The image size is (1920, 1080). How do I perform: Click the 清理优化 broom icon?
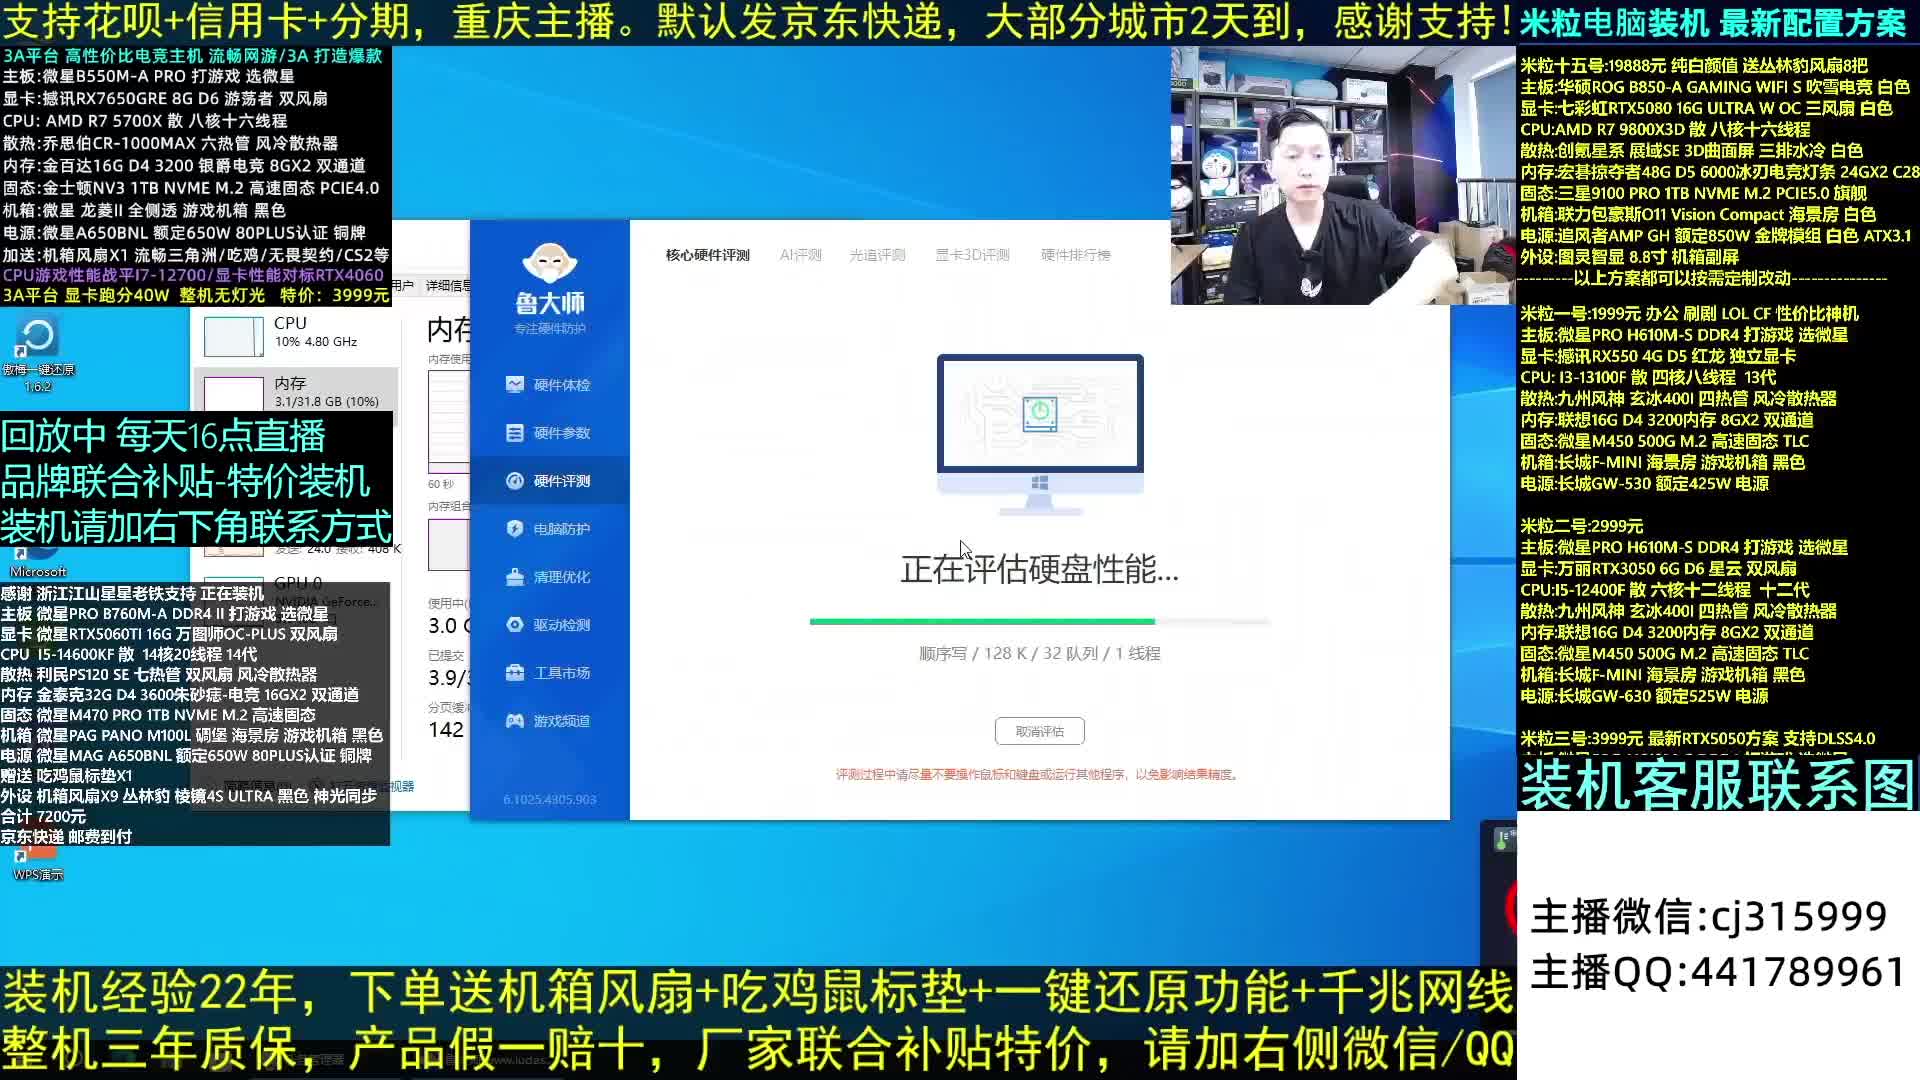(515, 576)
